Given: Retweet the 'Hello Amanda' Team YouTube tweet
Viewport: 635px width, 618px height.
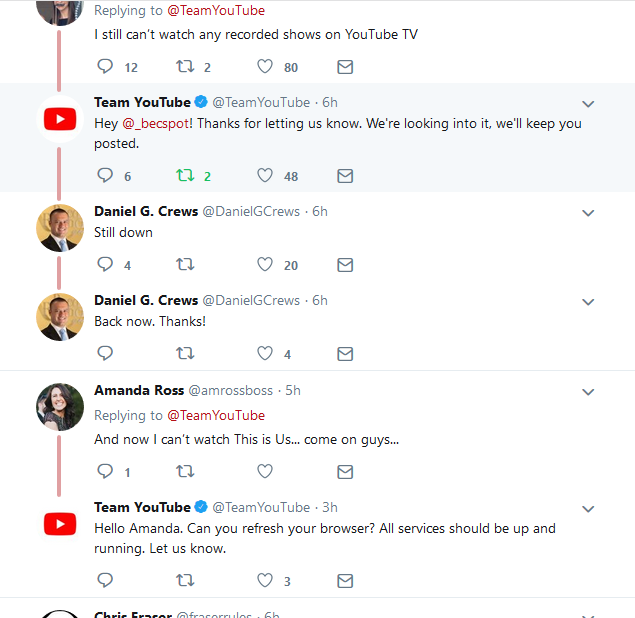Looking at the screenshot, I should point(184,580).
